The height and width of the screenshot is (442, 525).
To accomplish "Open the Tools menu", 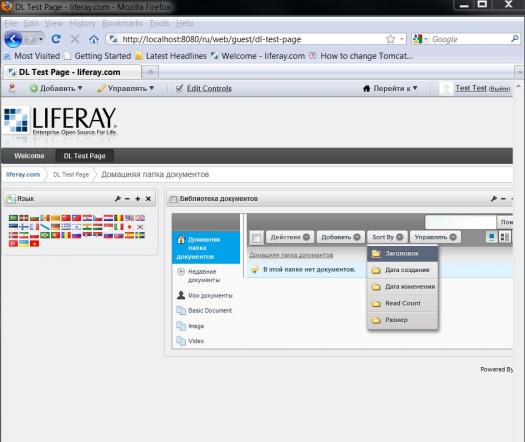I will click(x=159, y=23).
